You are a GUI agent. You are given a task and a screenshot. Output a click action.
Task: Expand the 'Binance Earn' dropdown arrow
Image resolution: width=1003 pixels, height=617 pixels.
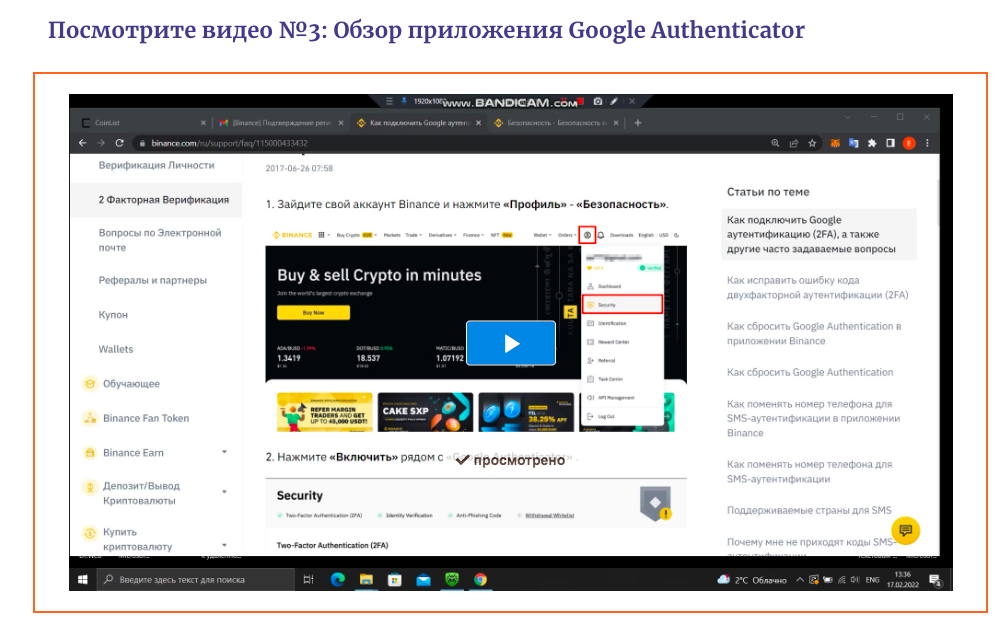point(224,452)
